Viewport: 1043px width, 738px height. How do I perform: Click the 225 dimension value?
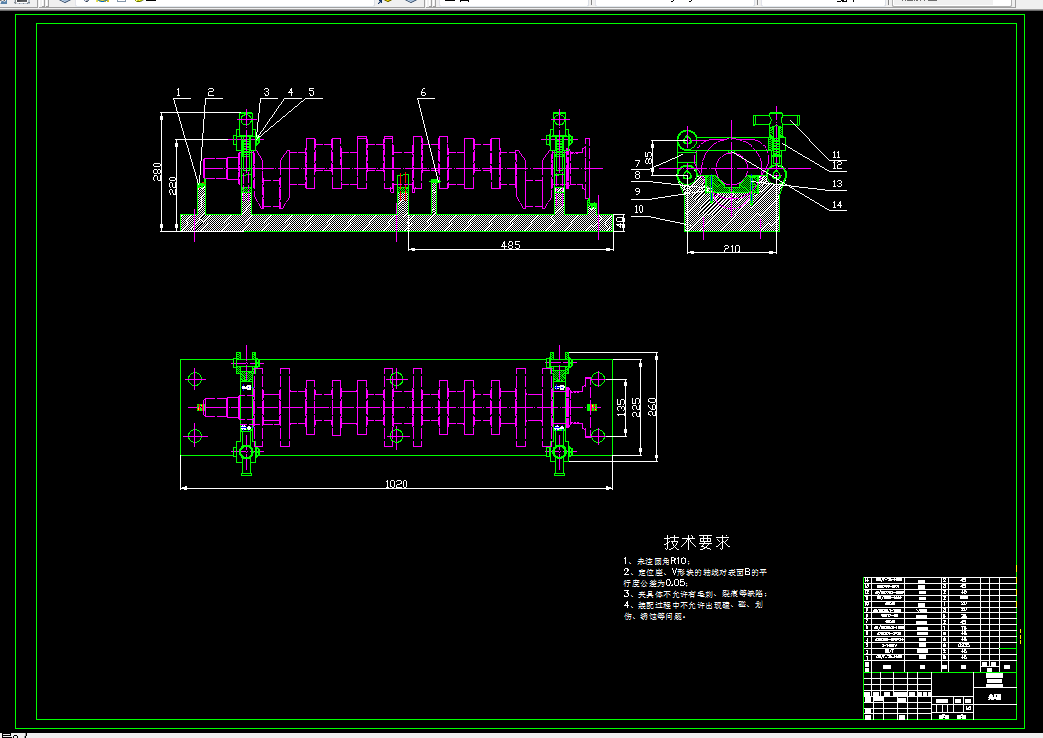pos(636,407)
